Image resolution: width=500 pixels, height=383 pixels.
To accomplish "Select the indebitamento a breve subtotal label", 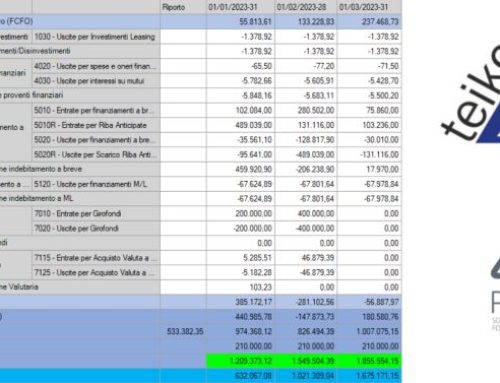I will (41, 169).
